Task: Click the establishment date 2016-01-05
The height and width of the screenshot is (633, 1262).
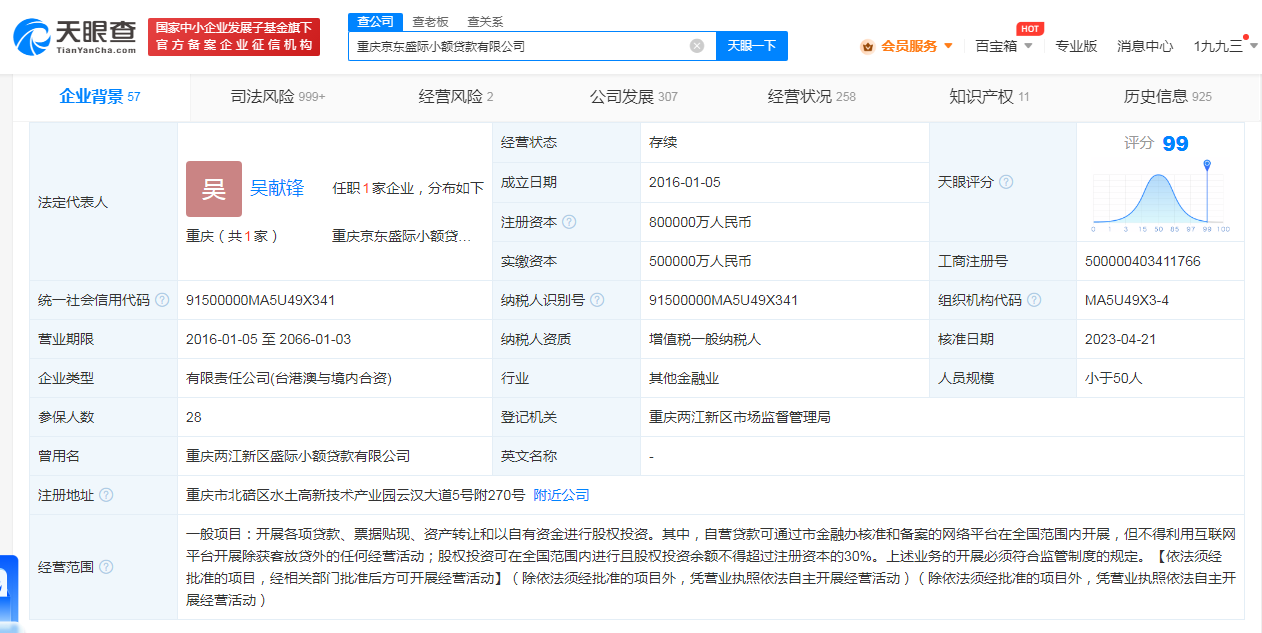Action: coord(684,182)
